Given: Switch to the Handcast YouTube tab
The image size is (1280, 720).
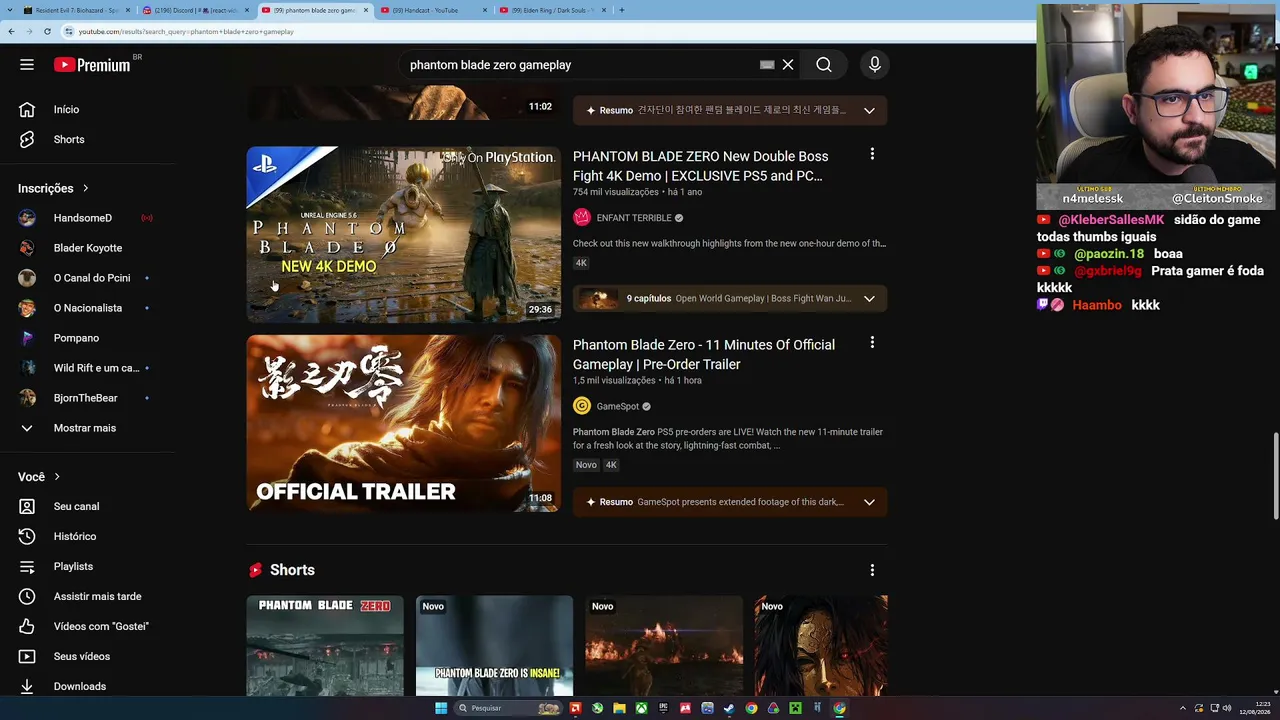Looking at the screenshot, I should (x=434, y=10).
